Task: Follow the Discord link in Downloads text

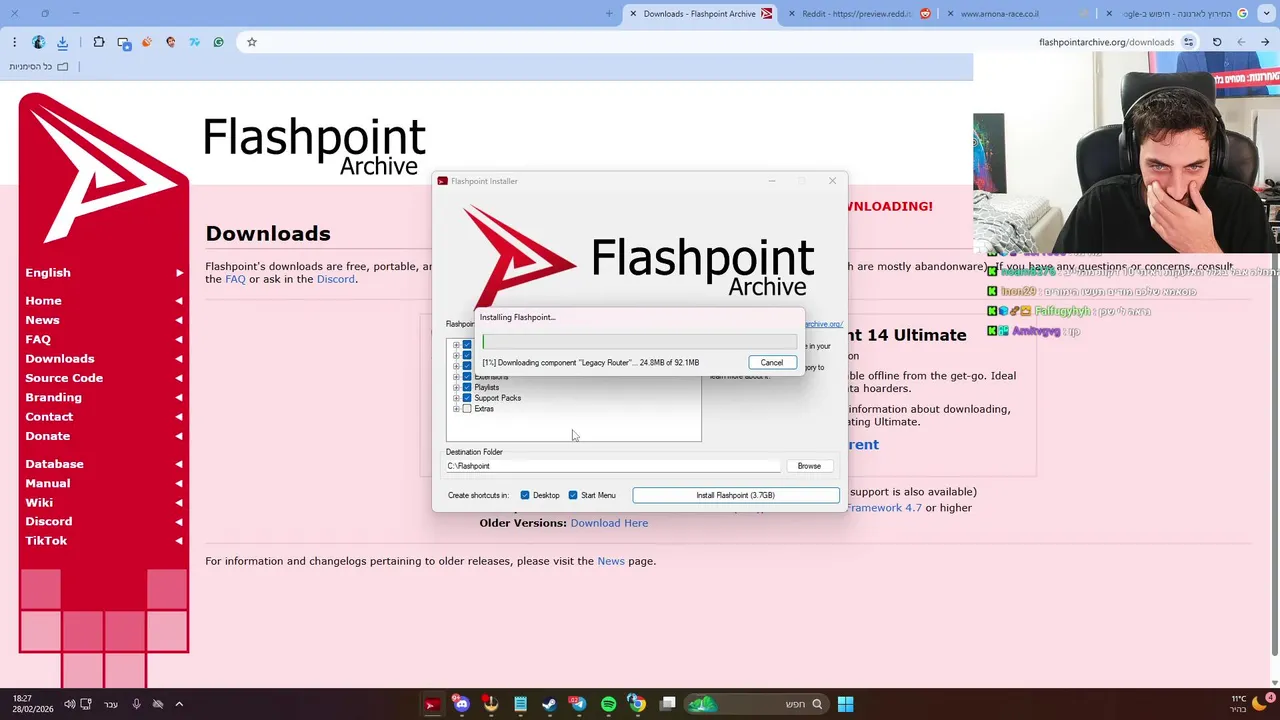Action: pyautogui.click(x=336, y=279)
